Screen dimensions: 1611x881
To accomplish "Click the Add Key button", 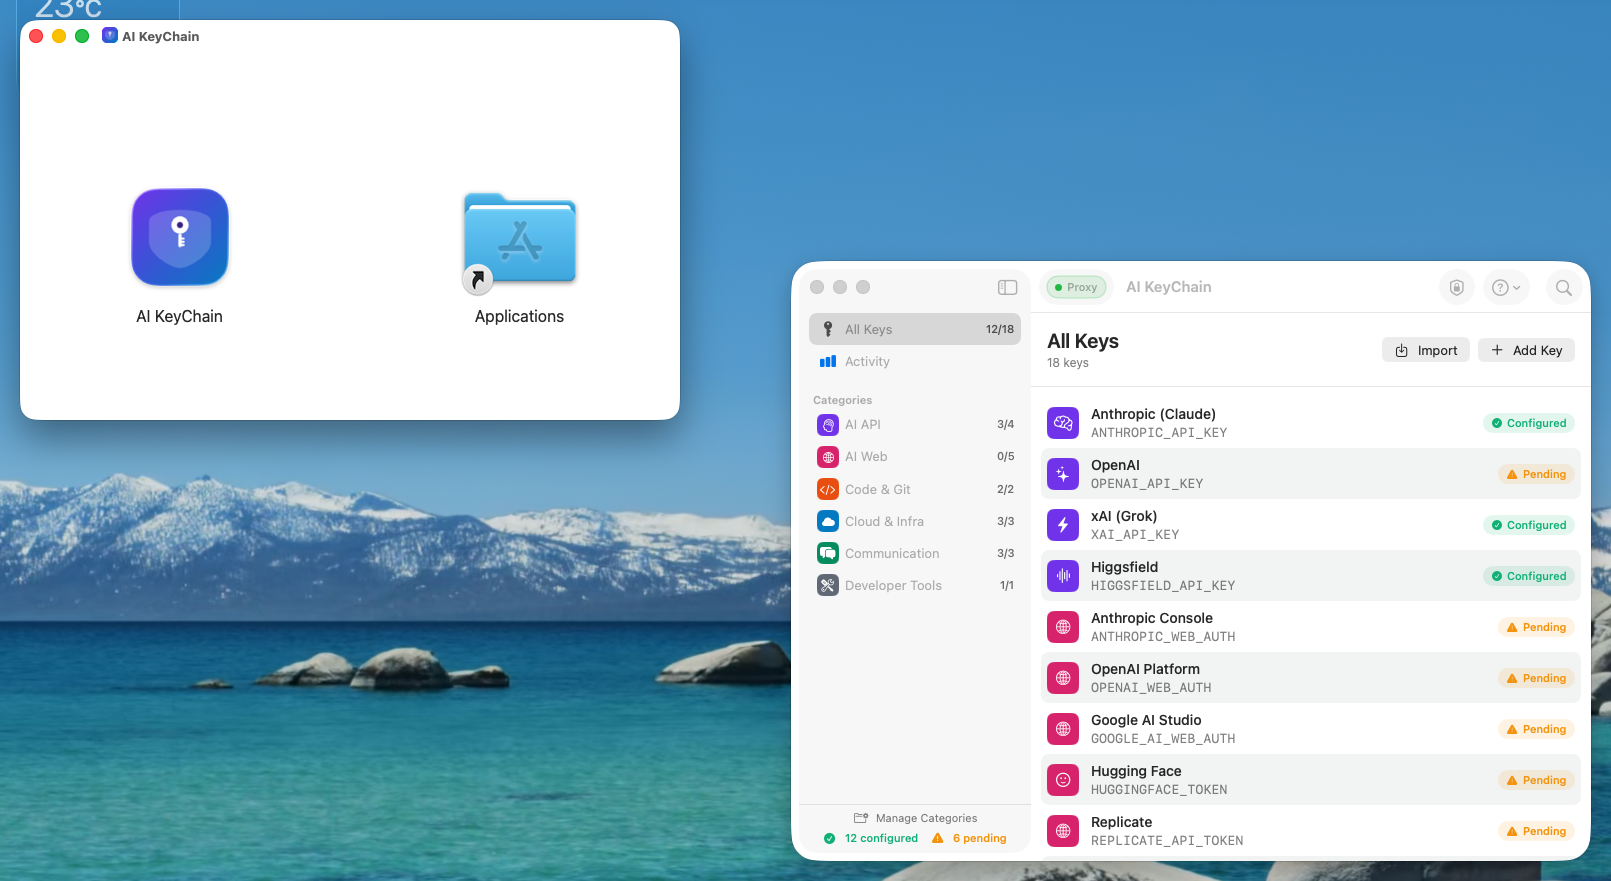I will (1526, 350).
